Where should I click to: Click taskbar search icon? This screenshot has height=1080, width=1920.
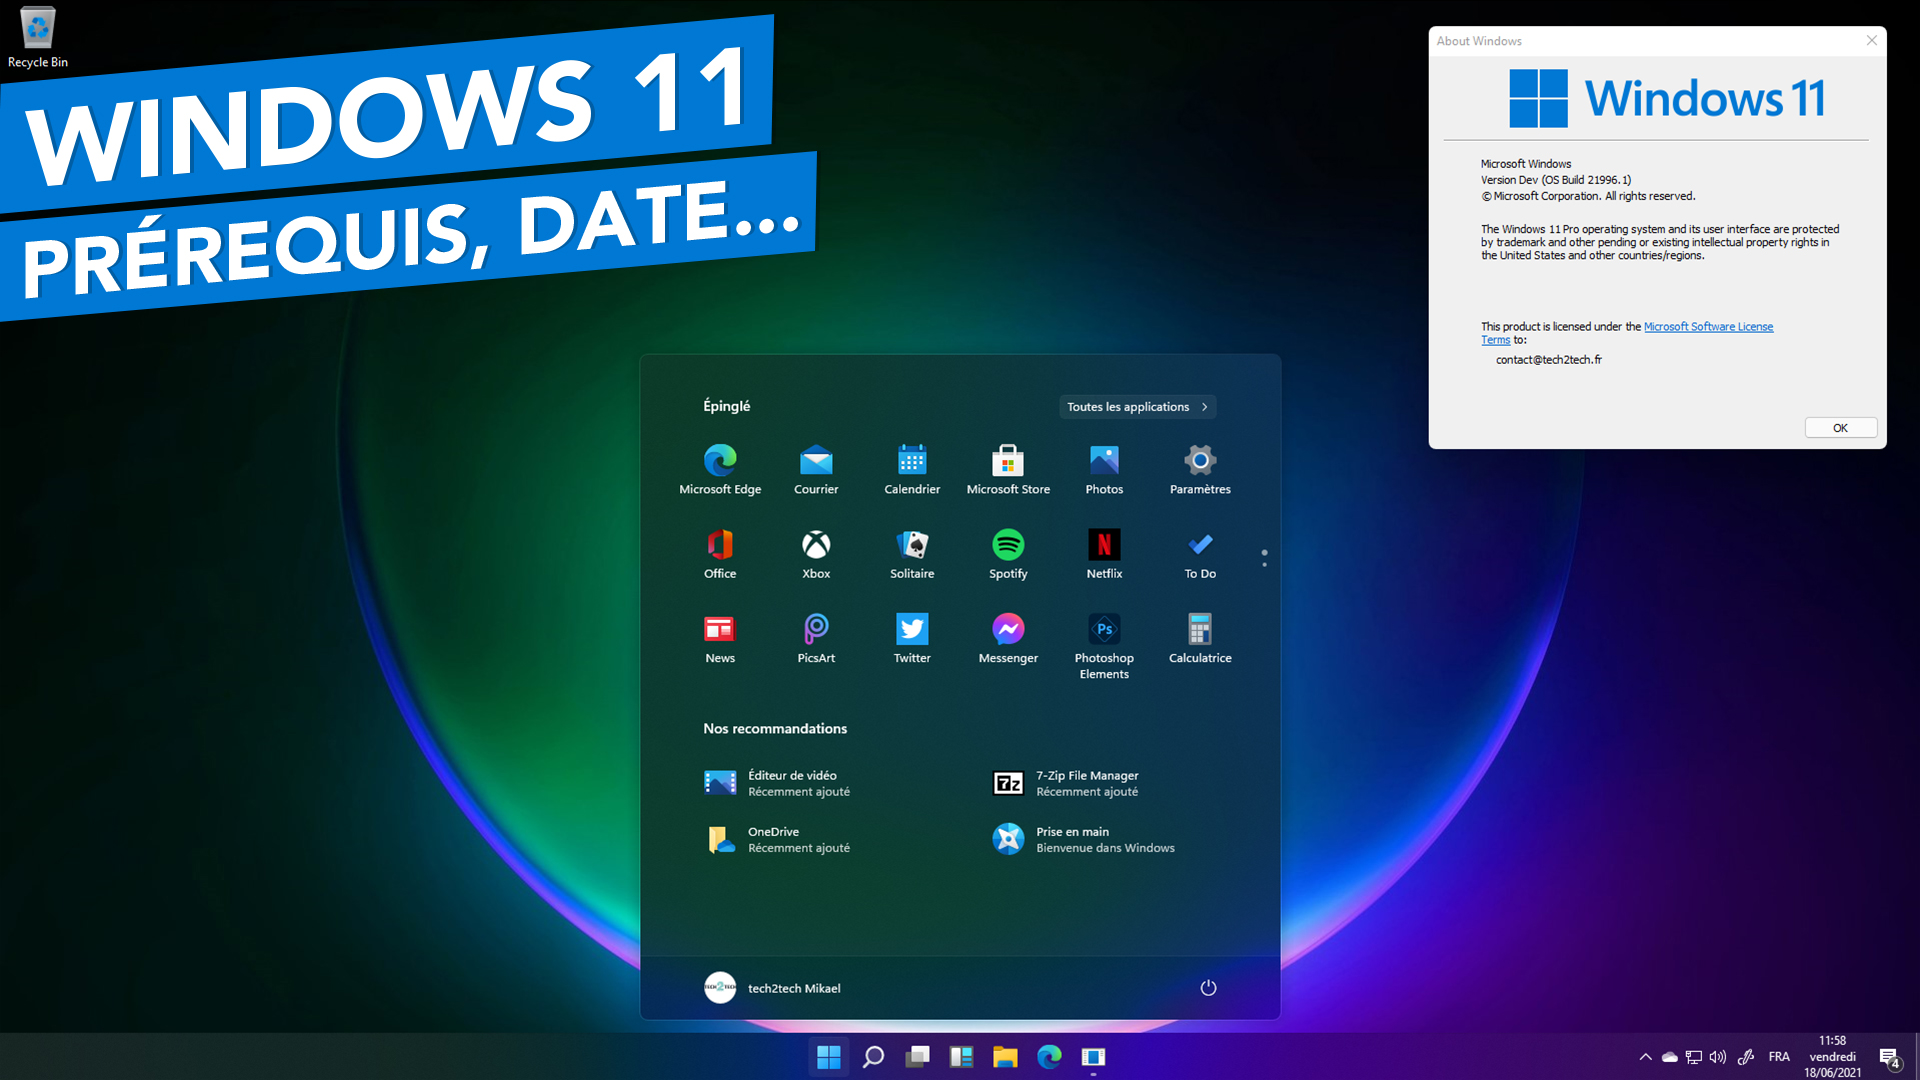(x=869, y=1055)
